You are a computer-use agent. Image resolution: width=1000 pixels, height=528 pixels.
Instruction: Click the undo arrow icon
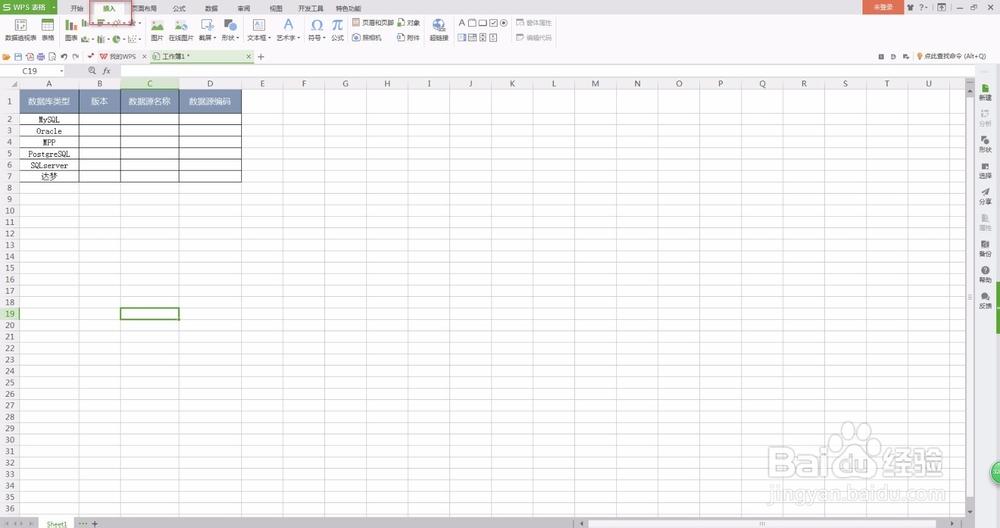(x=64, y=57)
